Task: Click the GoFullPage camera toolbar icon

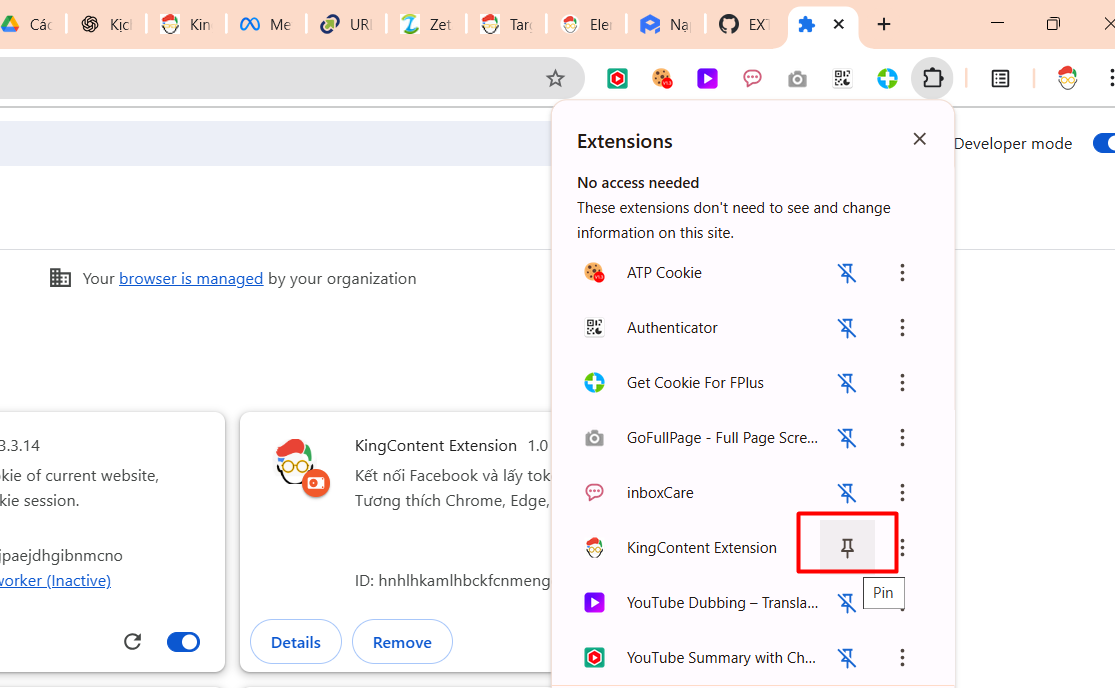Action: (797, 79)
